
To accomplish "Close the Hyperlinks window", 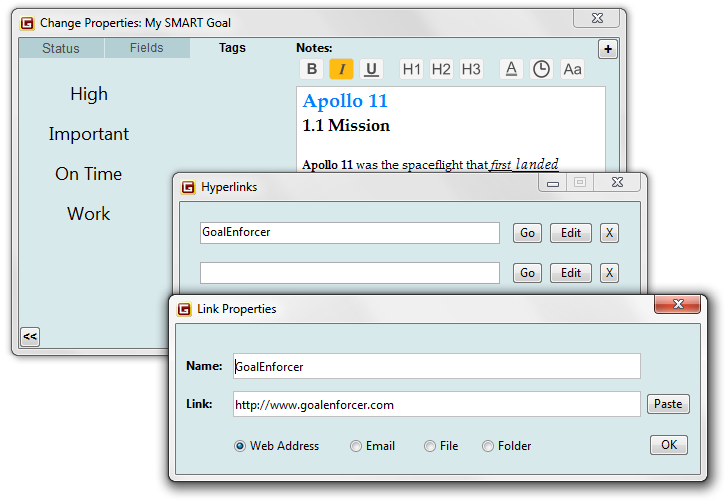I will [x=617, y=182].
